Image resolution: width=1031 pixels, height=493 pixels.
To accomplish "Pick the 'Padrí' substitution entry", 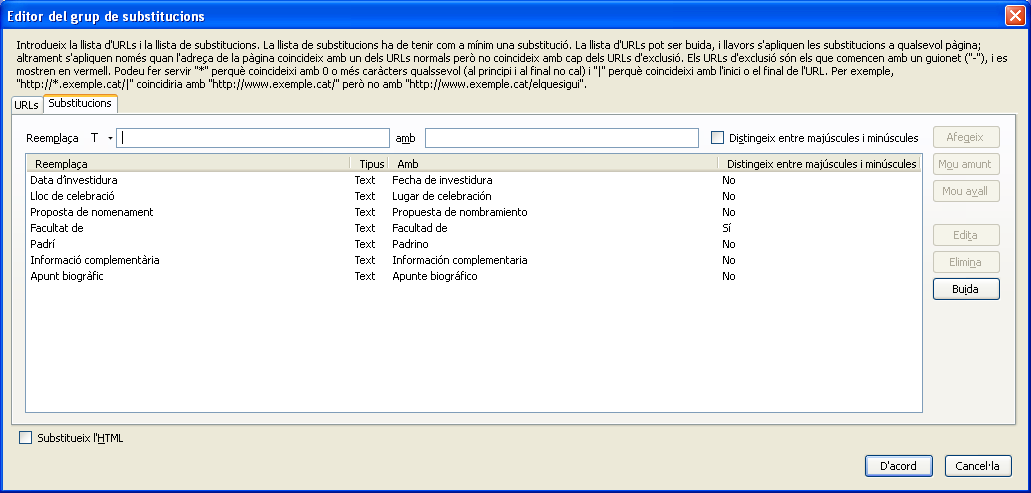I will pyautogui.click(x=43, y=244).
